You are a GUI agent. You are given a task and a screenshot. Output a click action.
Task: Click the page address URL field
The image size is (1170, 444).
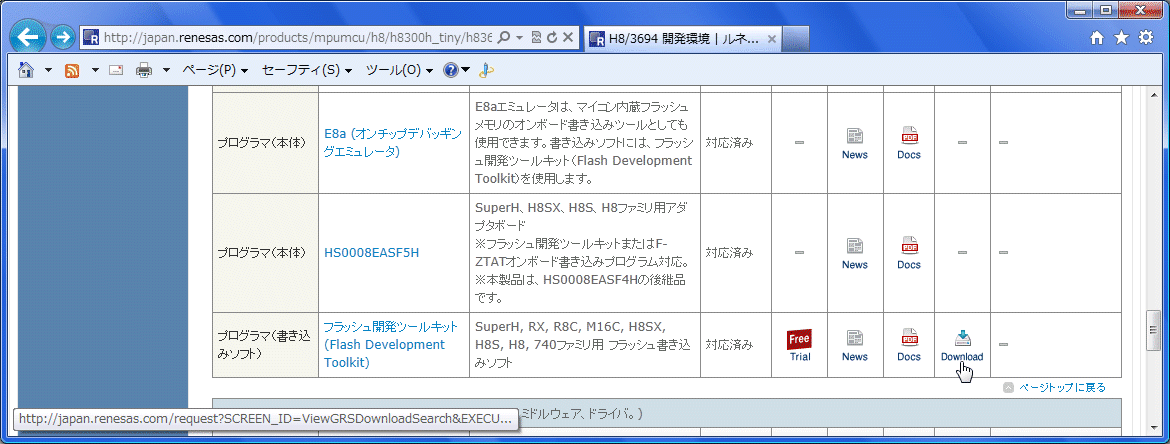tap(297, 37)
